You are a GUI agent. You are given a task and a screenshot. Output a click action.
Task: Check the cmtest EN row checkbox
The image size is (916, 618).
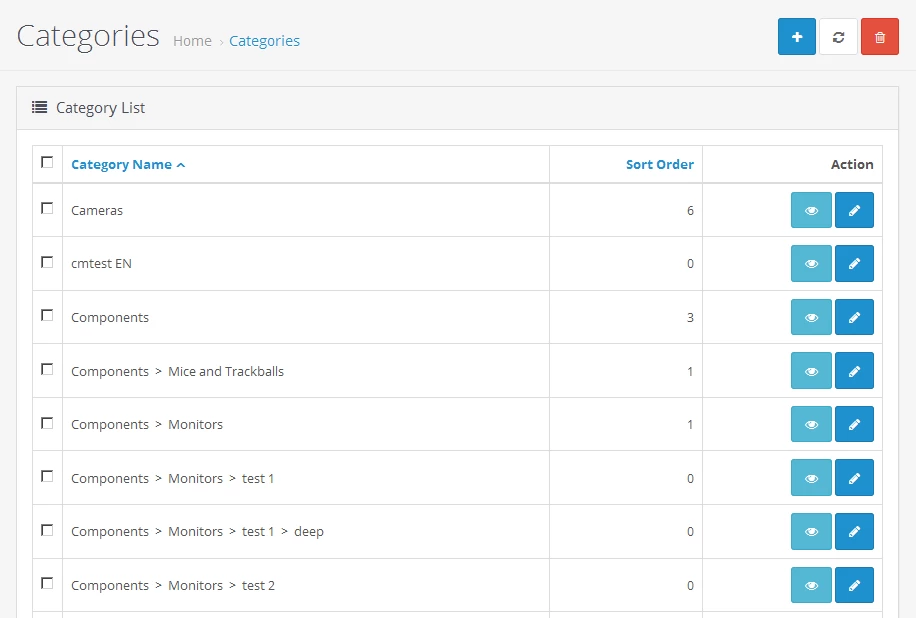[x=47, y=262]
